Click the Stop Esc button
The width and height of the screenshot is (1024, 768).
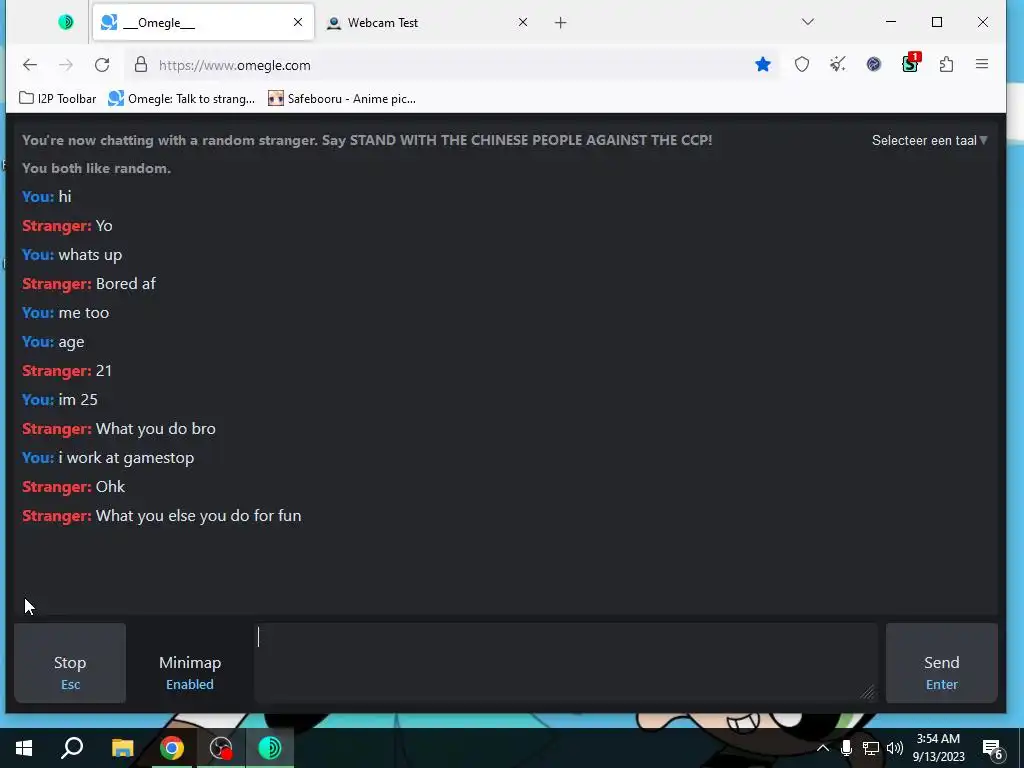point(70,663)
